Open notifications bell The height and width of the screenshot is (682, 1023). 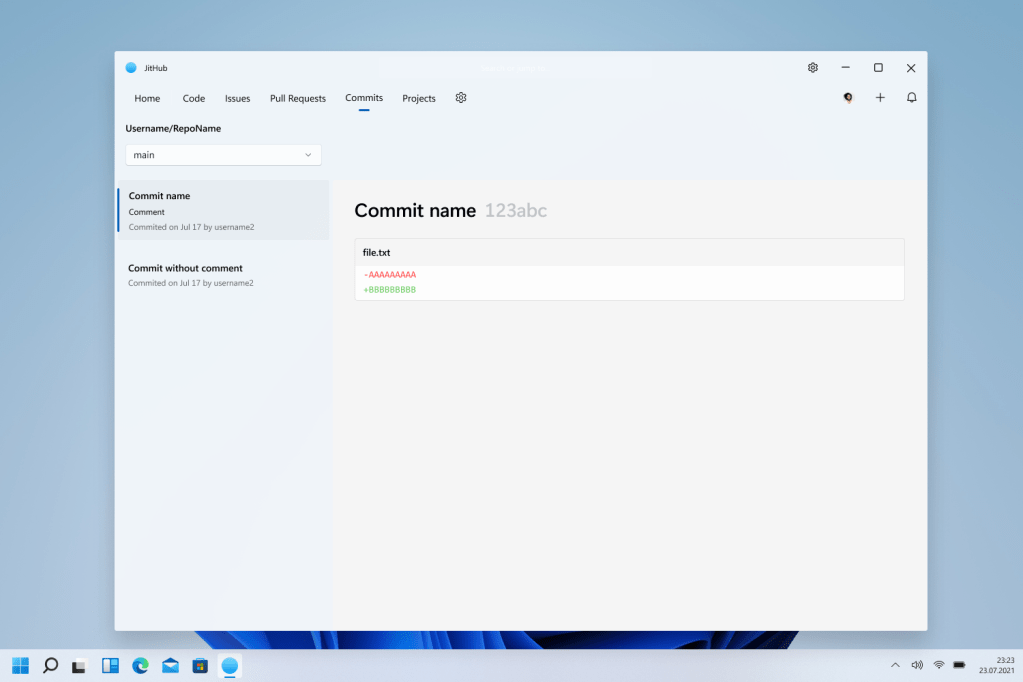point(911,98)
